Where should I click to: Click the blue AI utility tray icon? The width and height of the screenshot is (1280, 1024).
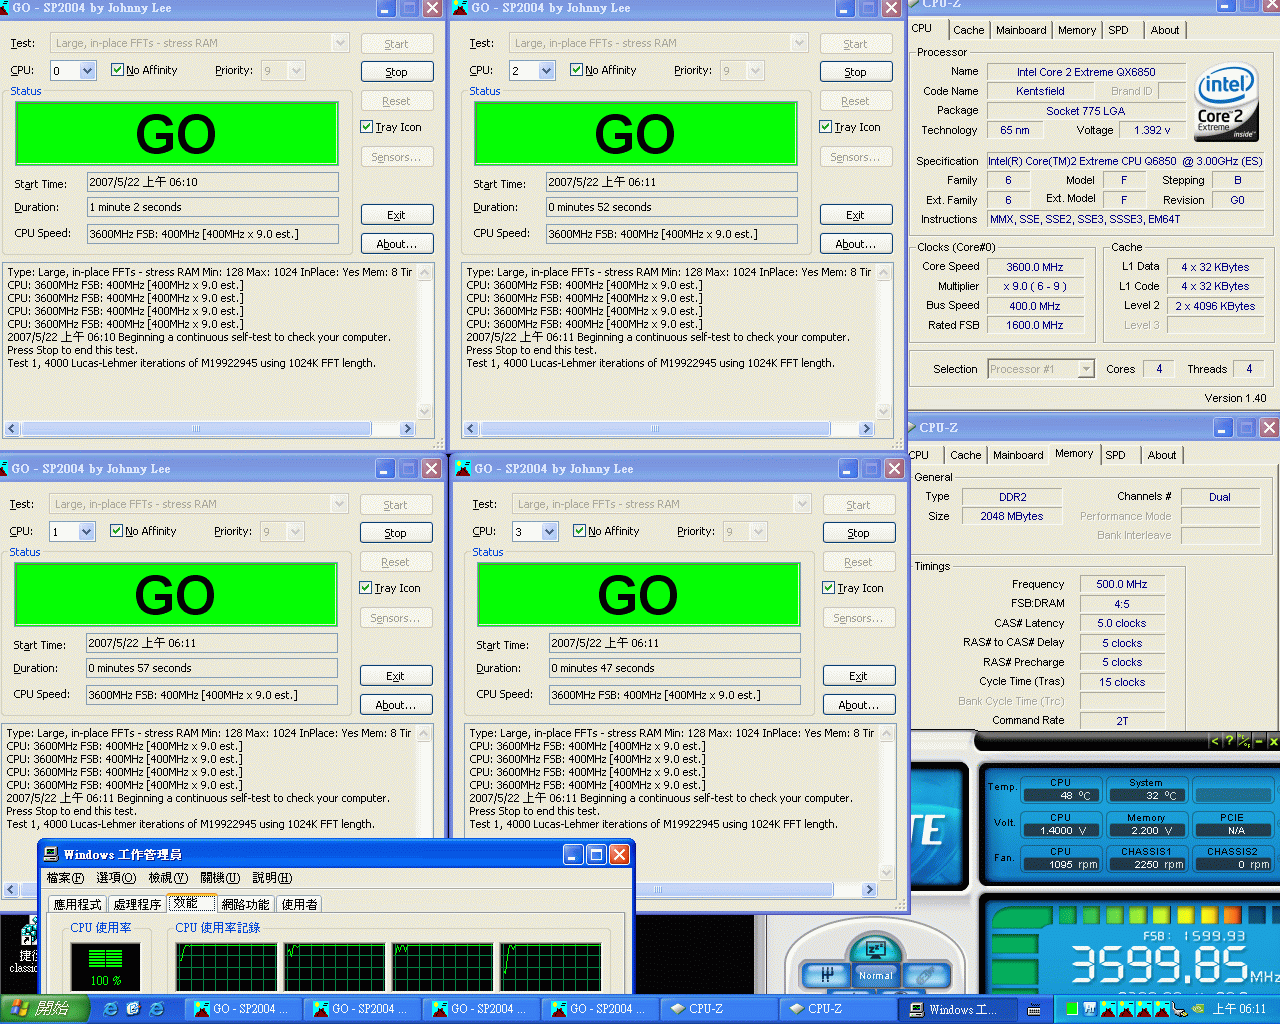click(1090, 1009)
